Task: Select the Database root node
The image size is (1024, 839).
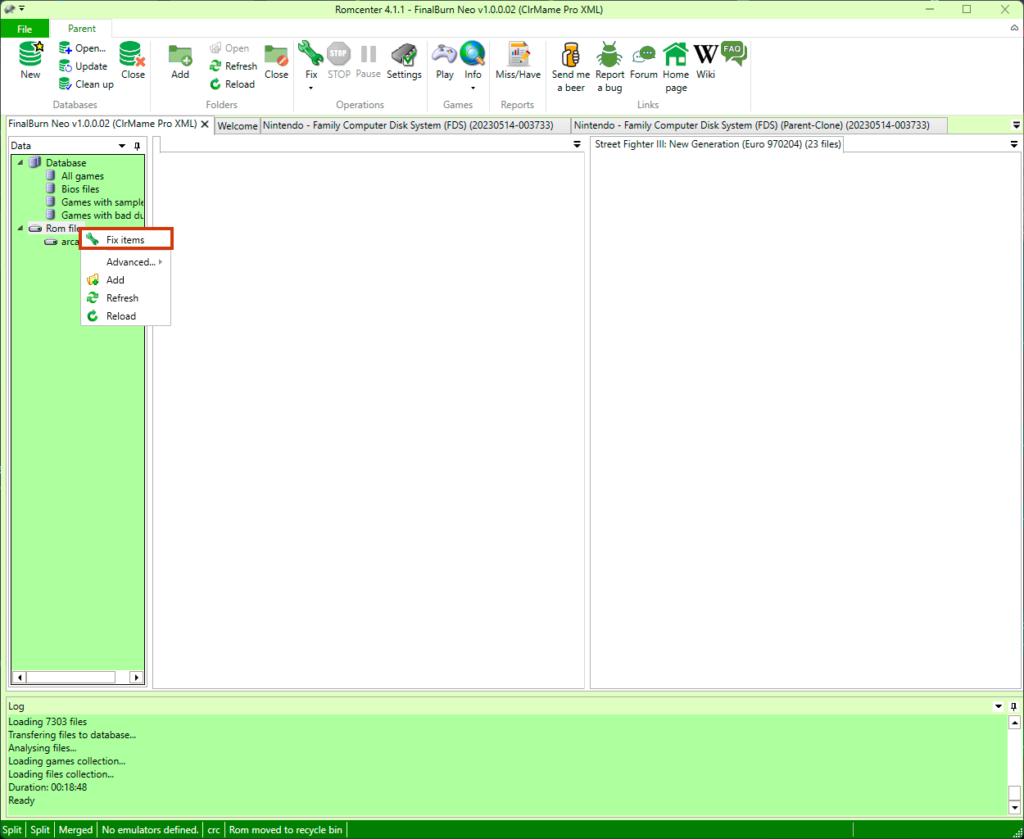Action: coord(65,163)
